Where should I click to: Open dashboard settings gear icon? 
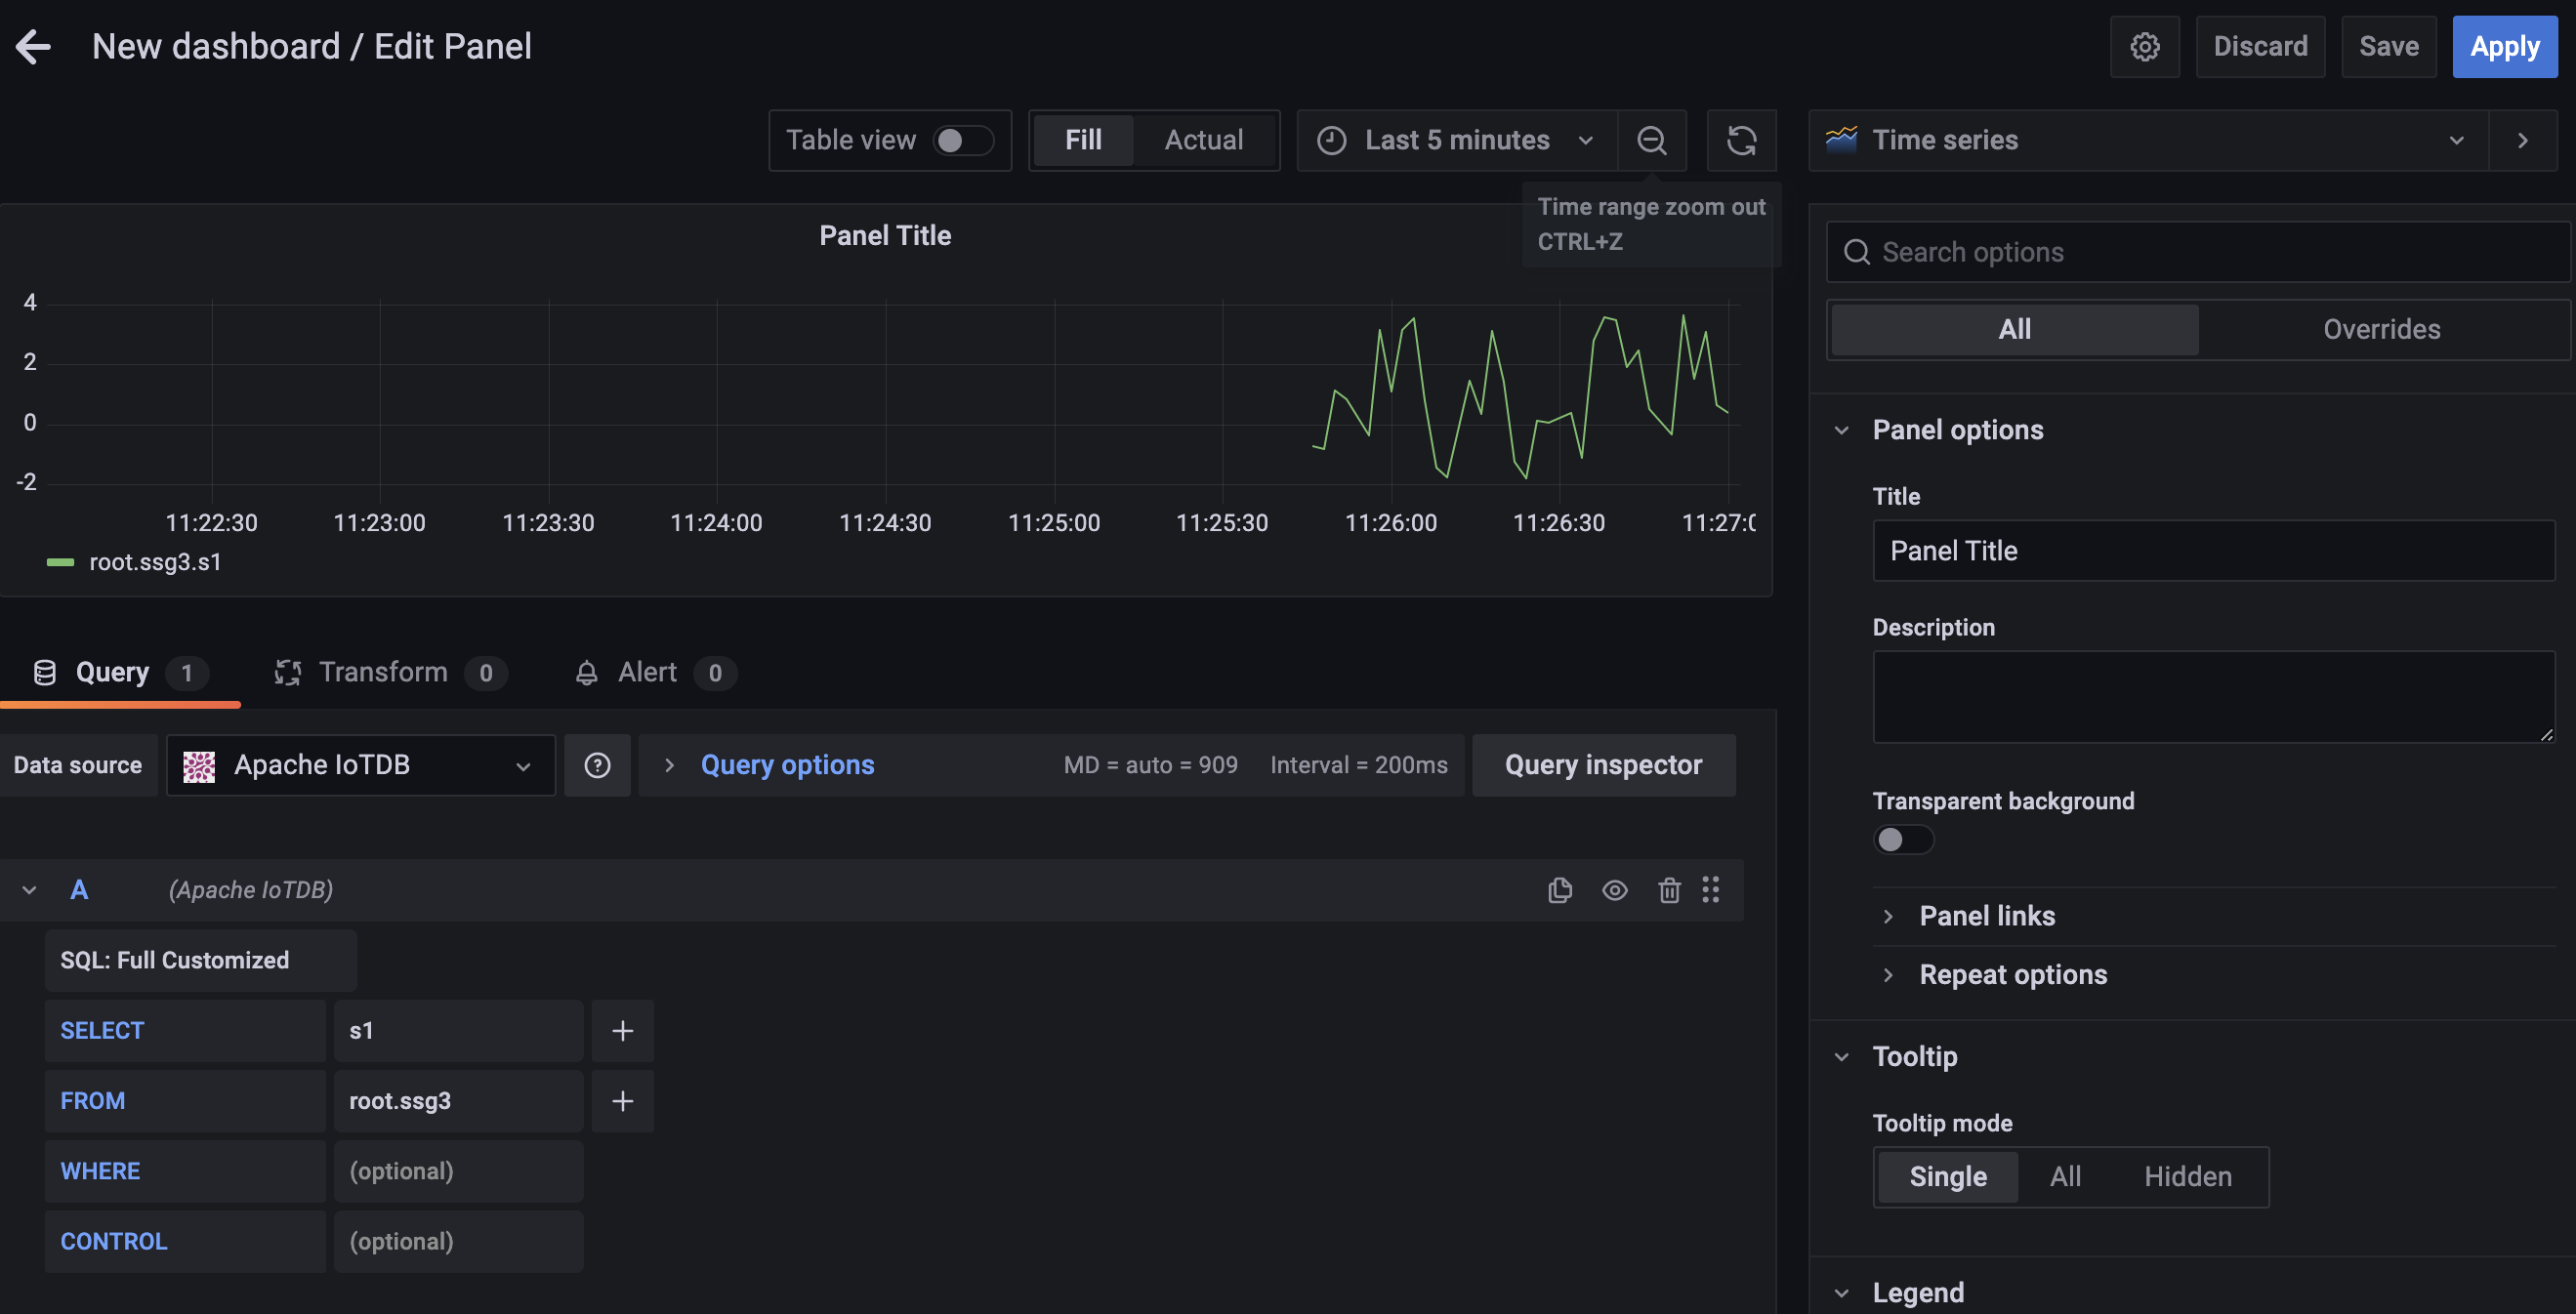[x=2144, y=46]
